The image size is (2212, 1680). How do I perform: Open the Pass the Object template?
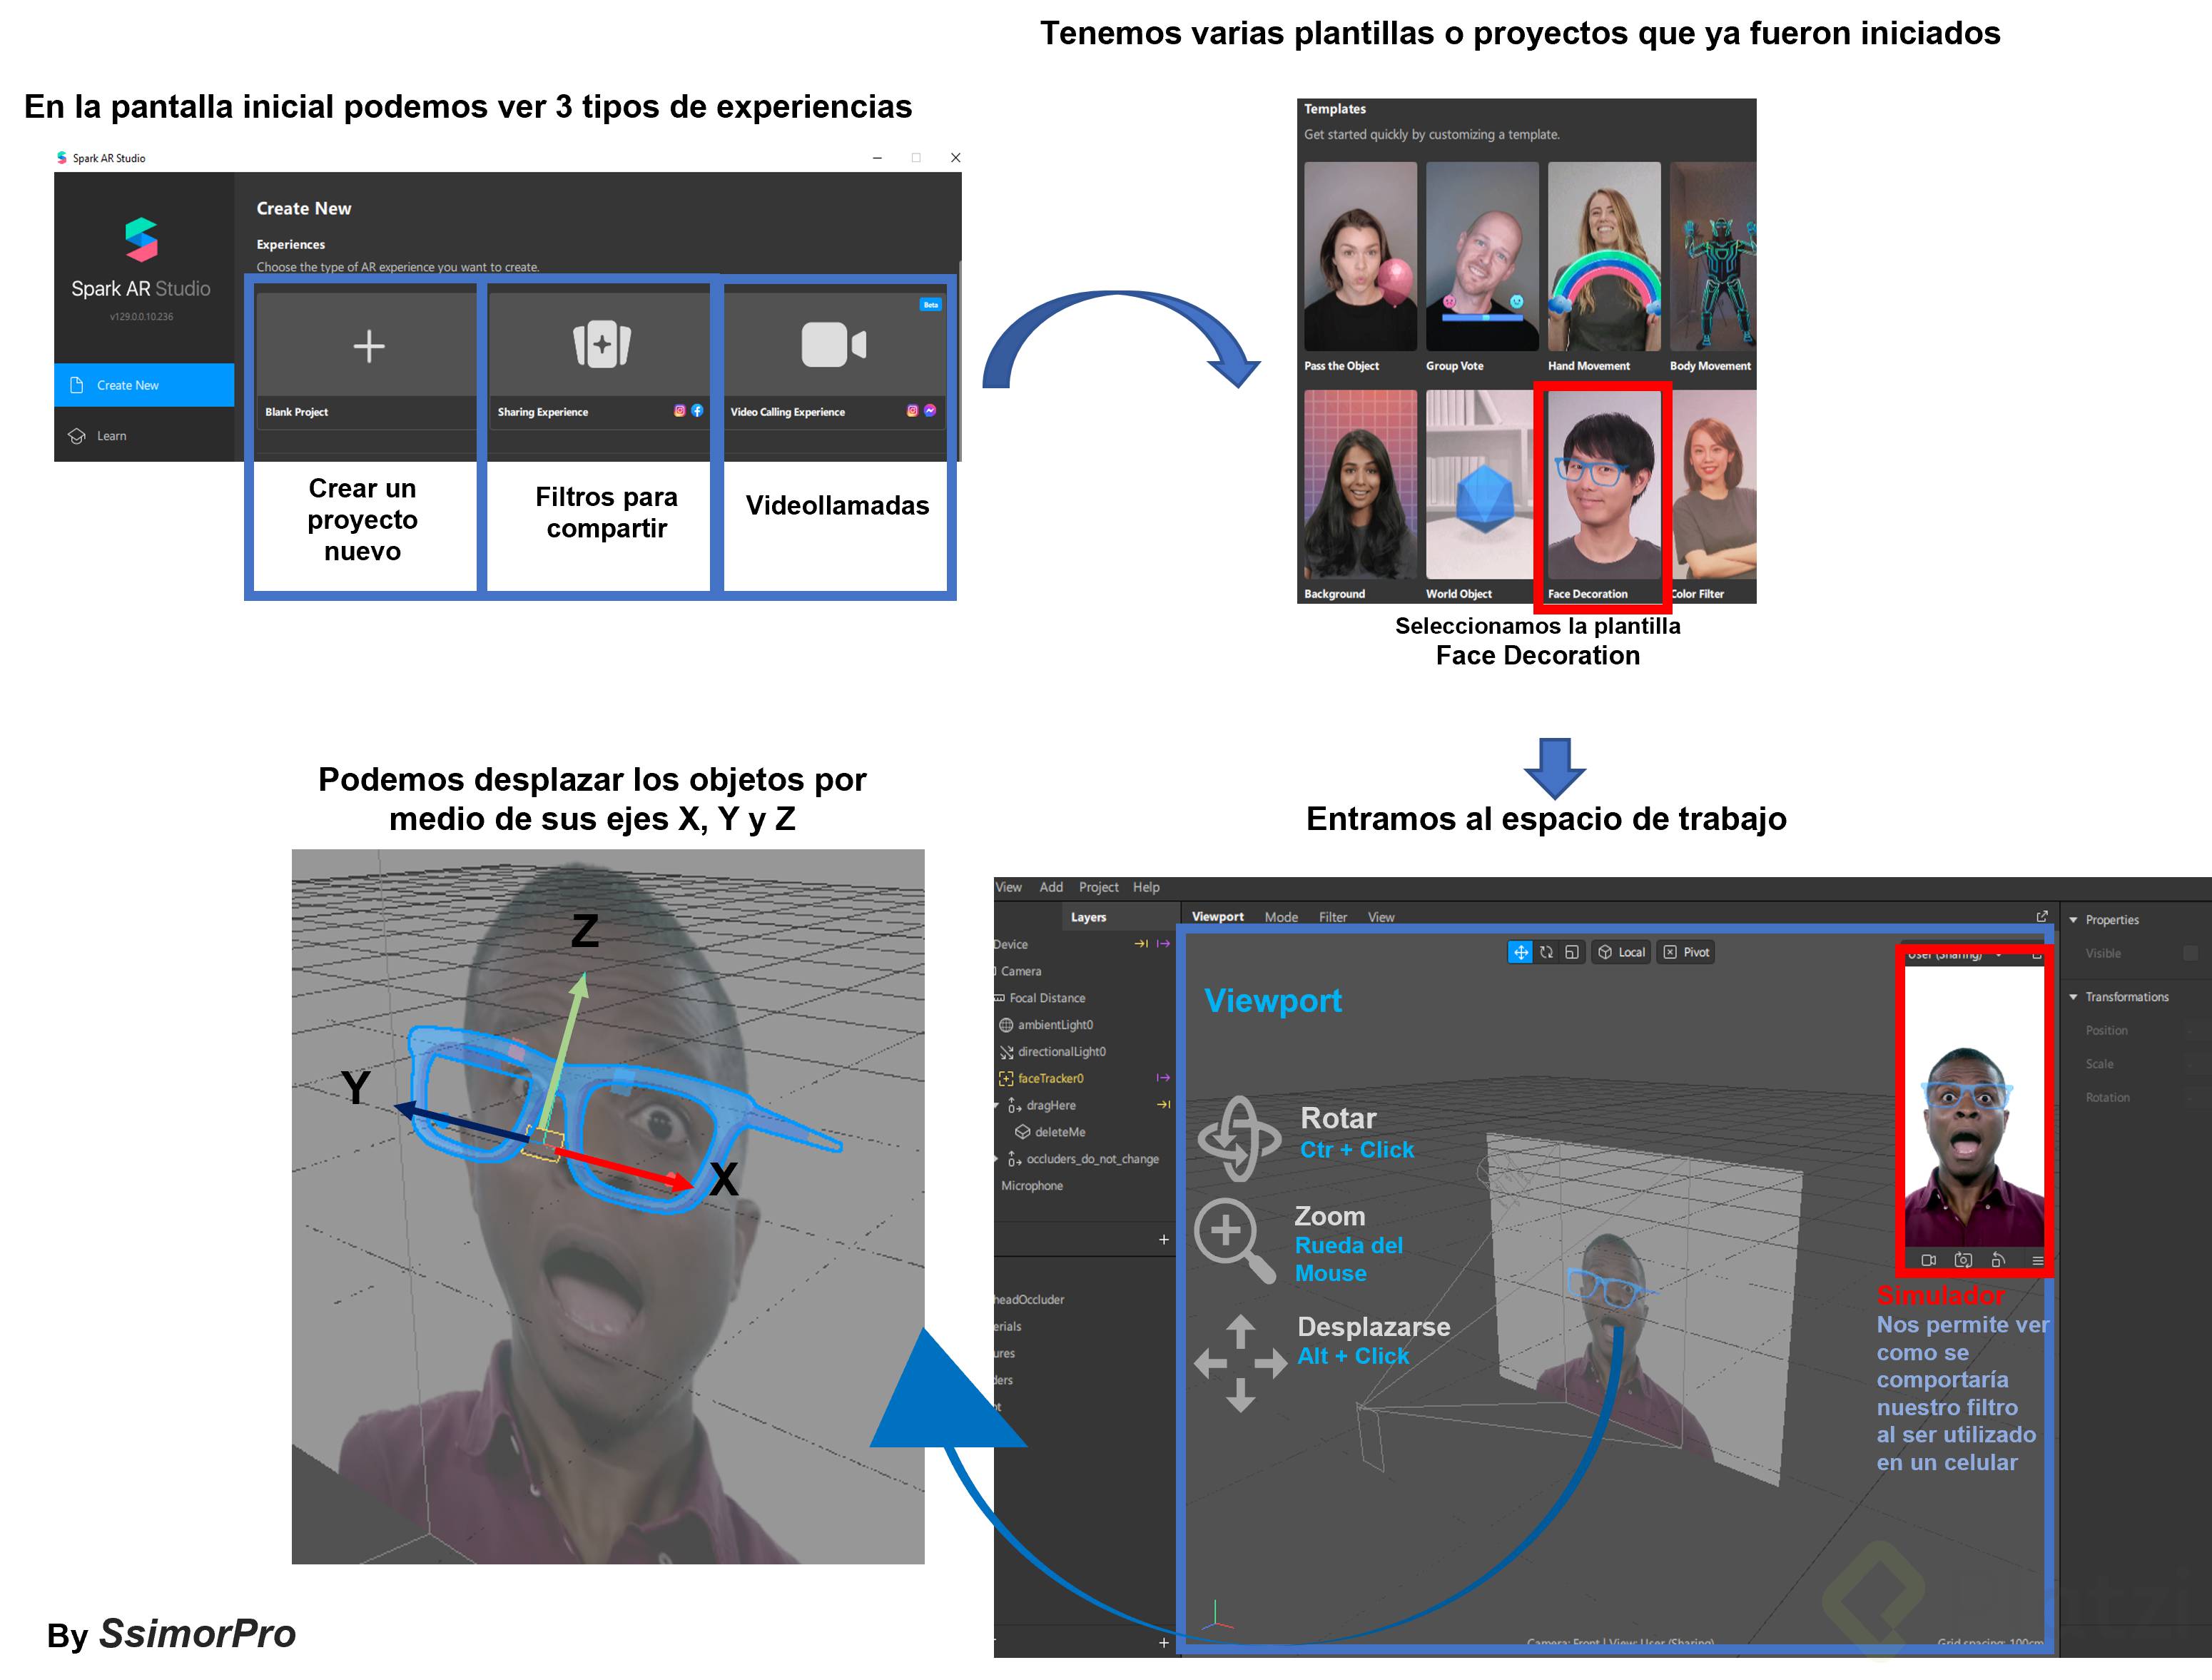click(x=1360, y=268)
